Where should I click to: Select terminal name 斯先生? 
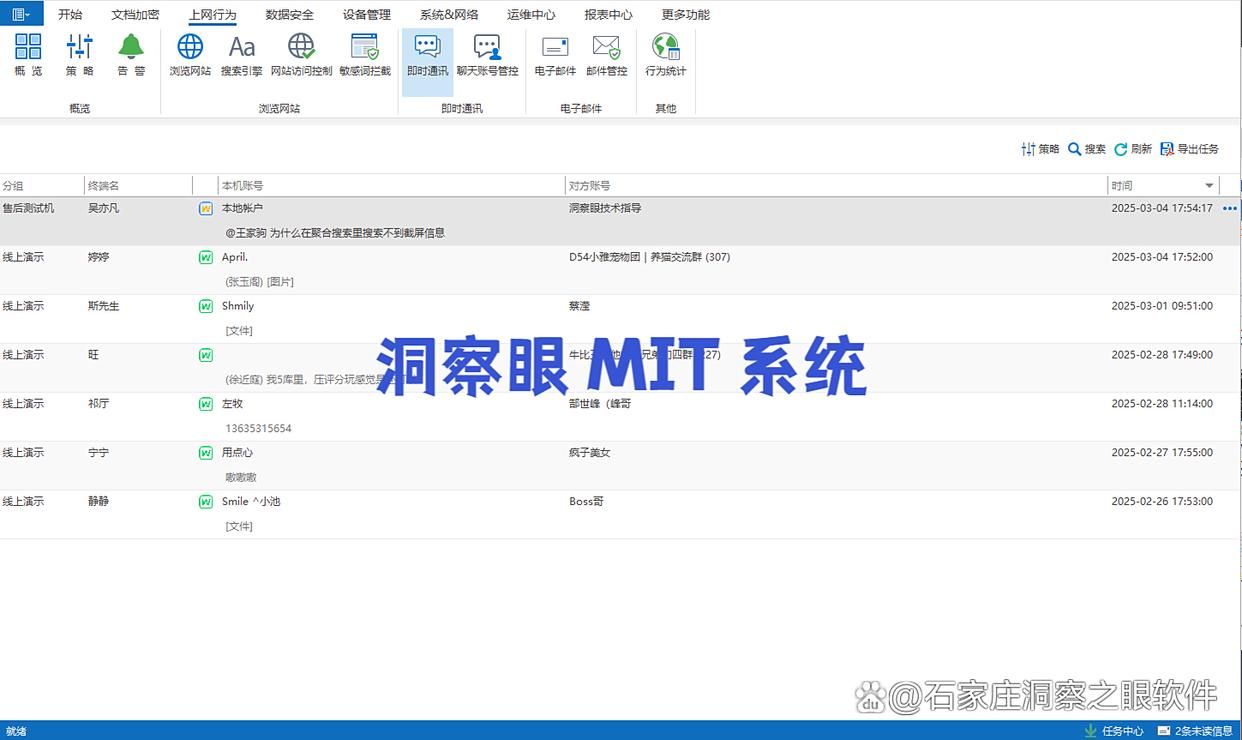(103, 306)
